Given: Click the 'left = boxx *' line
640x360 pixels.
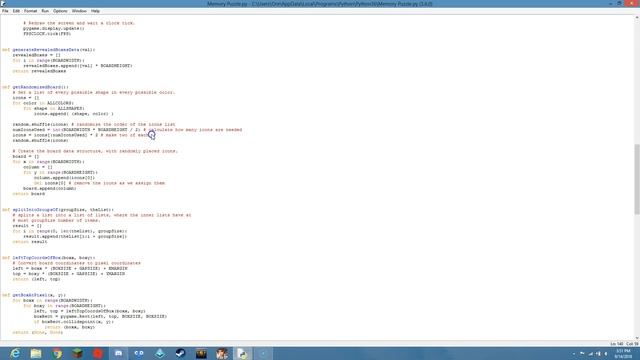Looking at the screenshot, I should click(x=70, y=269).
